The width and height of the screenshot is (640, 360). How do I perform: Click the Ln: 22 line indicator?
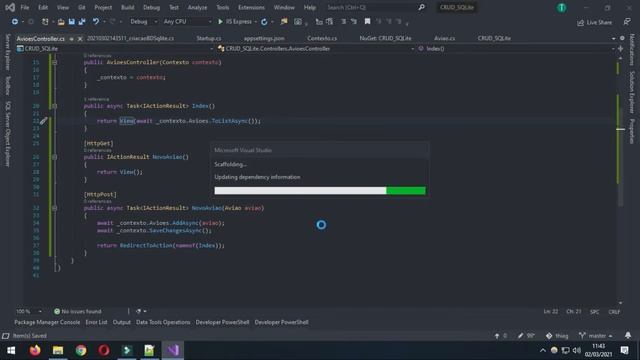pos(551,311)
